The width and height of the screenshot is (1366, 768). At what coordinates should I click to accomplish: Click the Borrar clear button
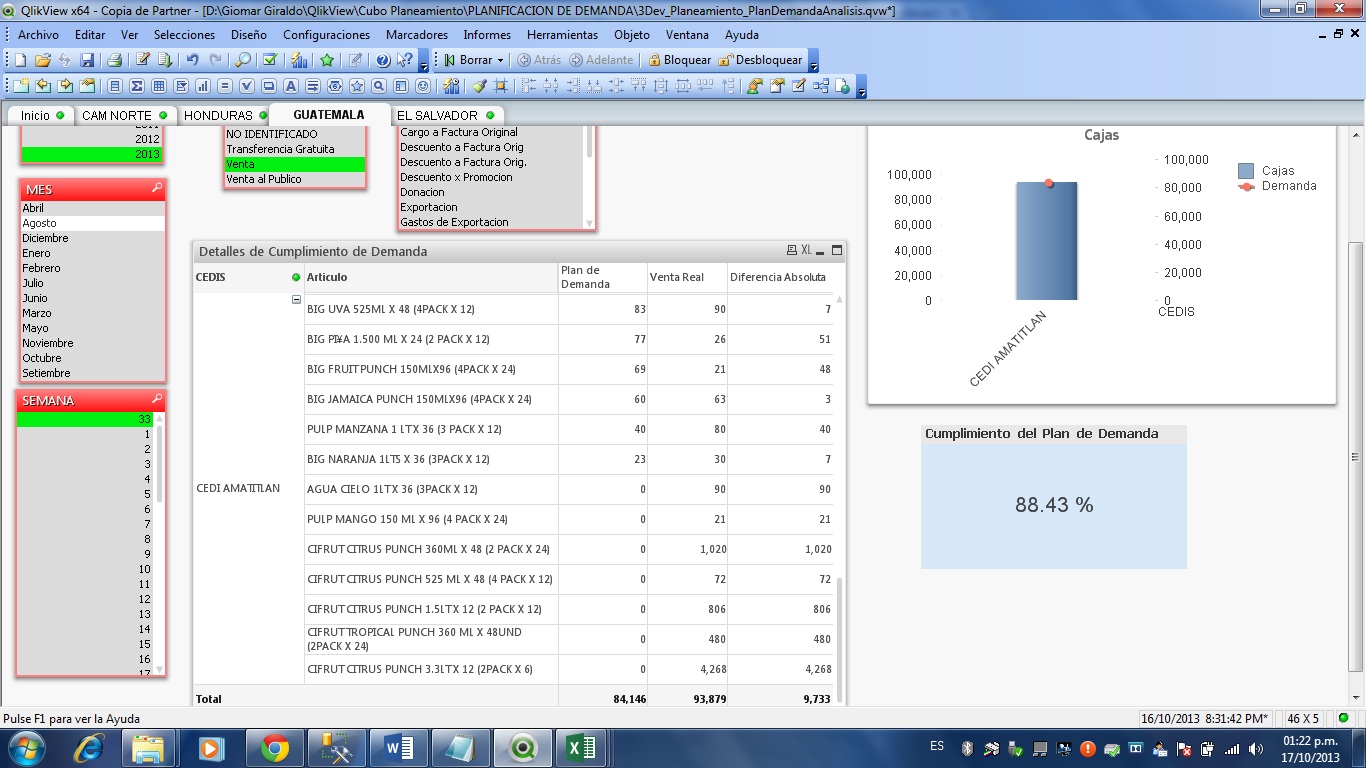click(467, 60)
